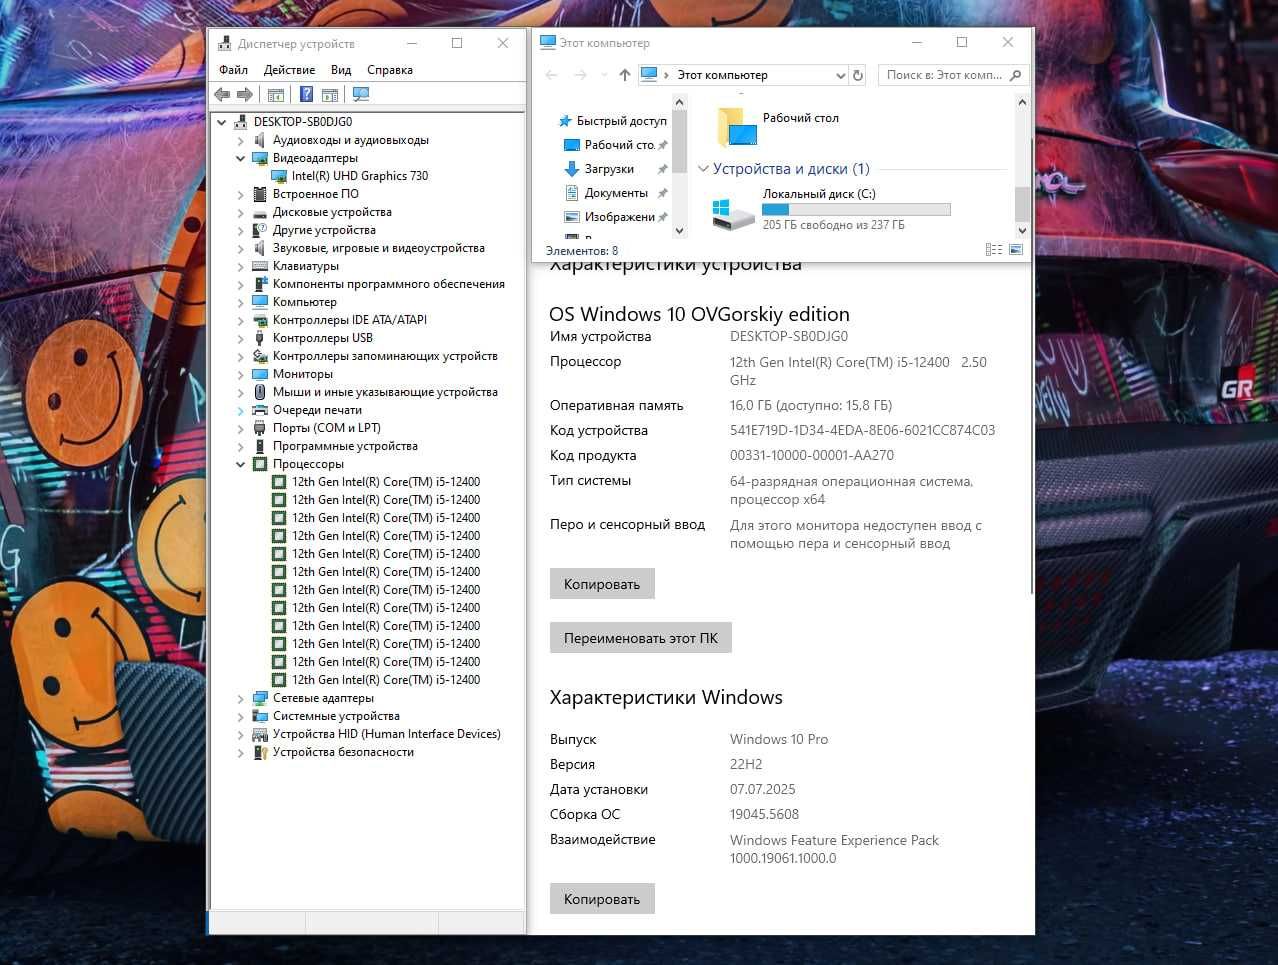The height and width of the screenshot is (965, 1278).
Task: Click the Локальный диск (C:) drive icon
Action: tap(733, 213)
